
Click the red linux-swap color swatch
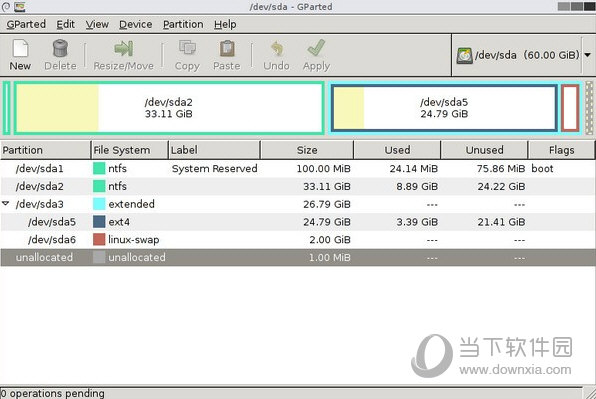point(99,239)
